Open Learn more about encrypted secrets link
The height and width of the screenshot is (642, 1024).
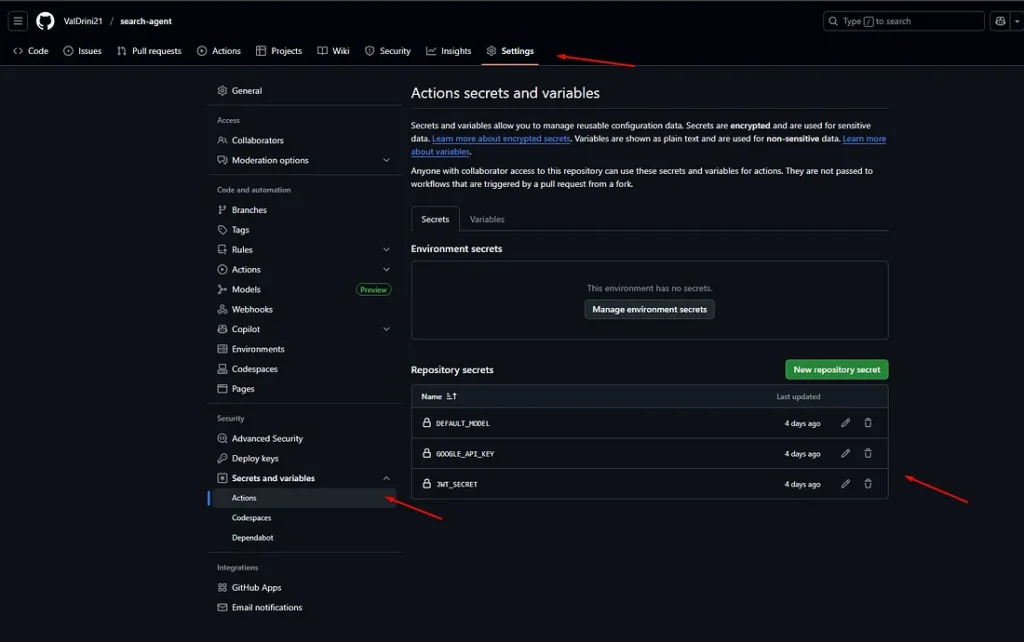point(501,139)
